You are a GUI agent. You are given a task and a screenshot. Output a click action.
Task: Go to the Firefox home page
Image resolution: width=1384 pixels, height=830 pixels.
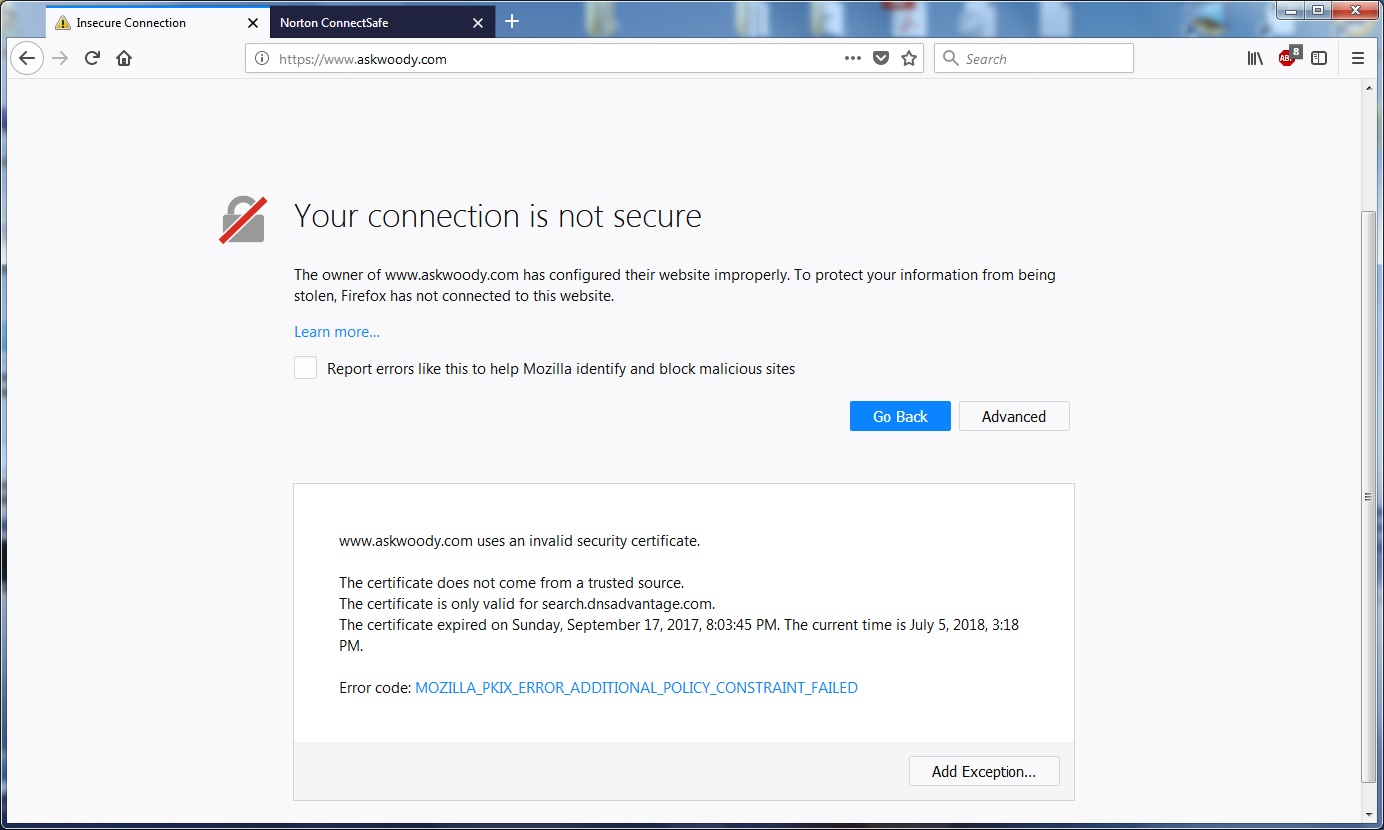click(x=124, y=58)
